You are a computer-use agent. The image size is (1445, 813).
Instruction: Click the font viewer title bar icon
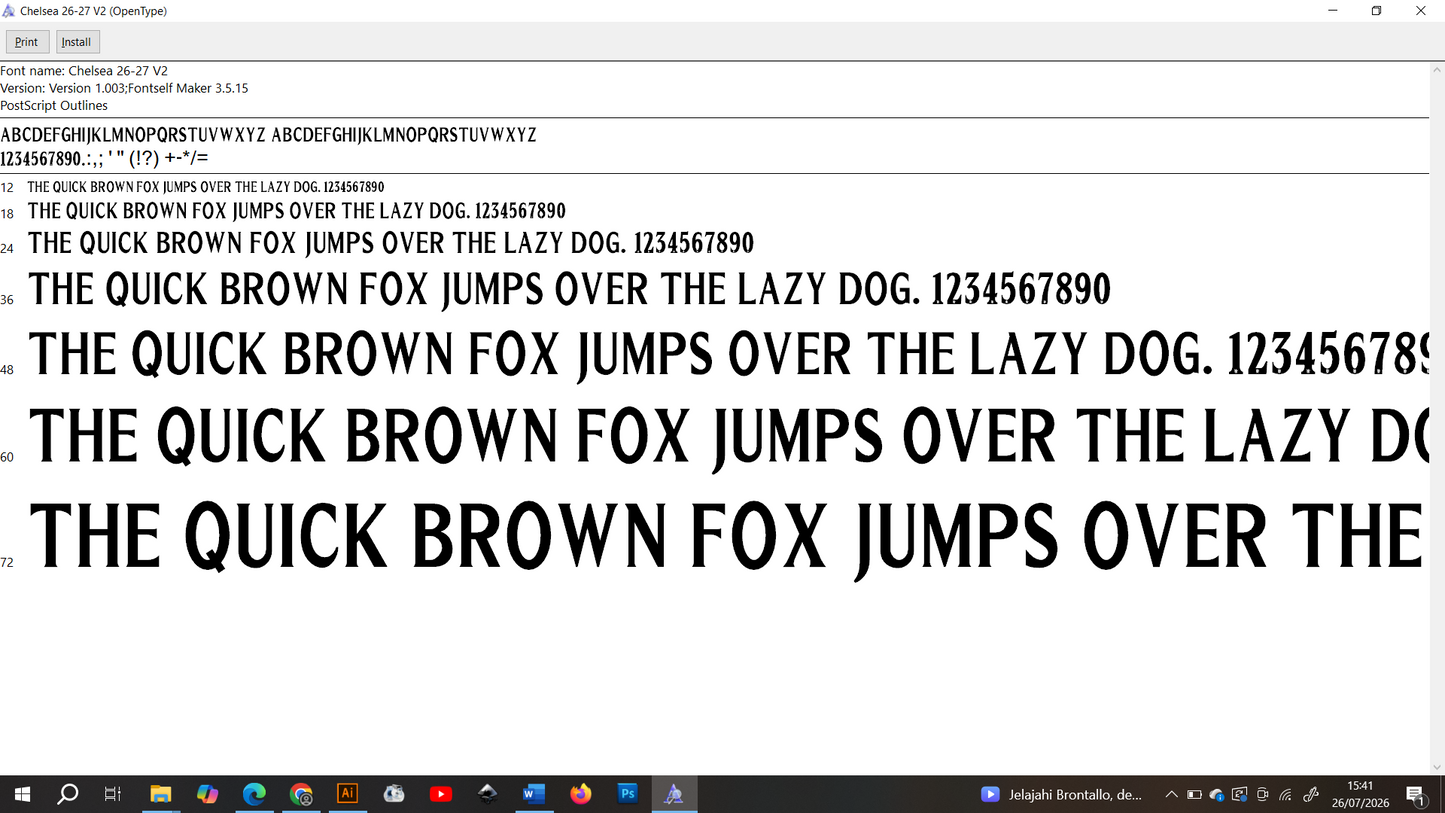9,11
